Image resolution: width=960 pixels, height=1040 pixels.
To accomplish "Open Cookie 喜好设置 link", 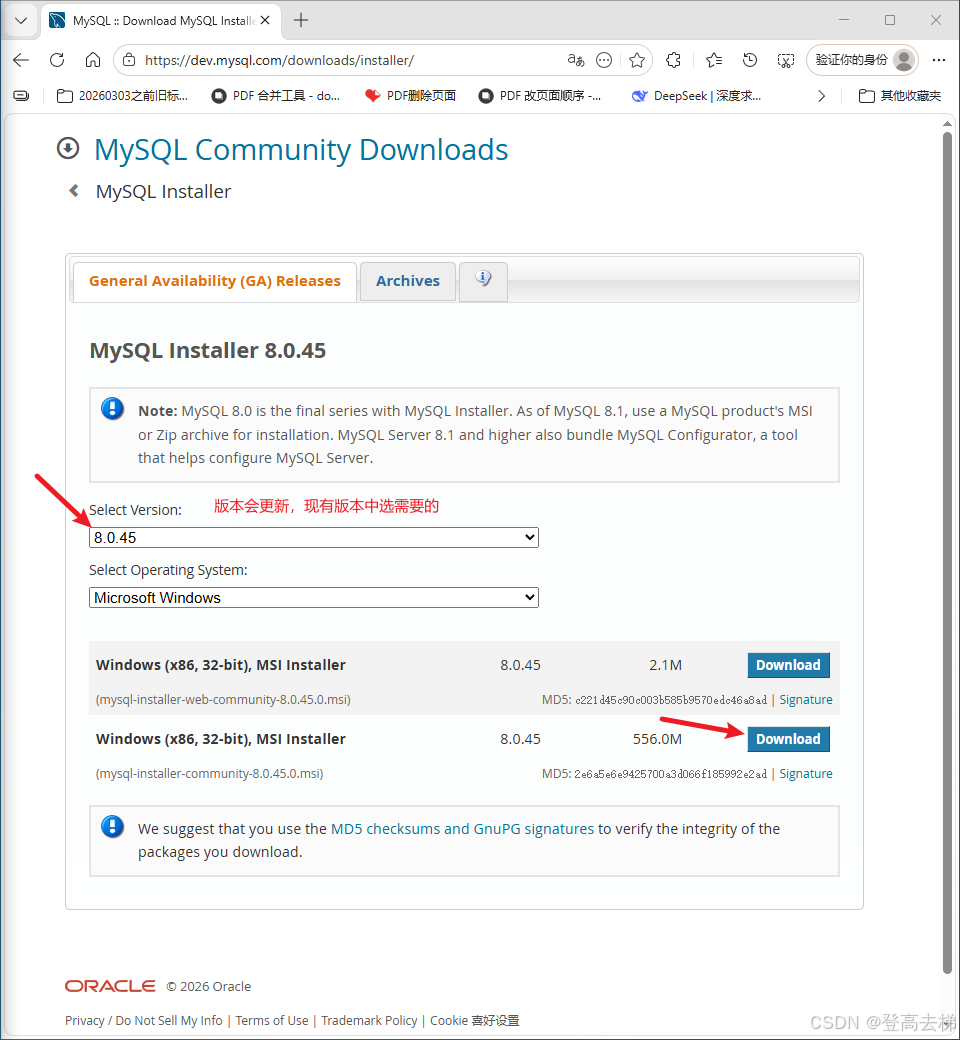I will pyautogui.click(x=474, y=1021).
